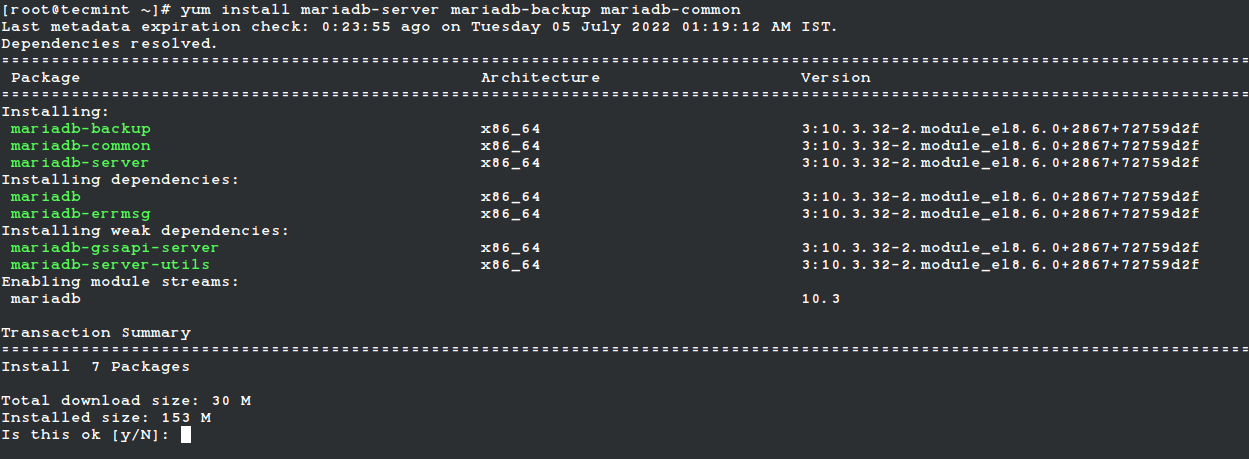1249x459 pixels.
Task: Click the Enabling module streams label
Action: pyautogui.click(x=121, y=282)
